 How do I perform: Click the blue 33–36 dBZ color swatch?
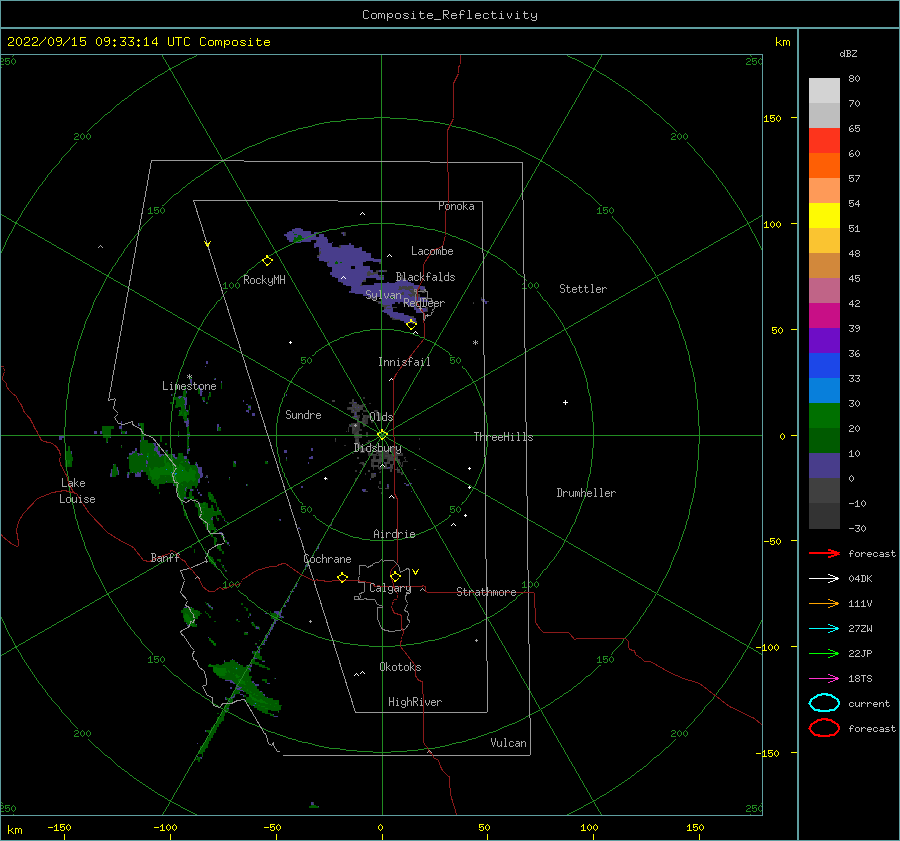click(x=824, y=365)
